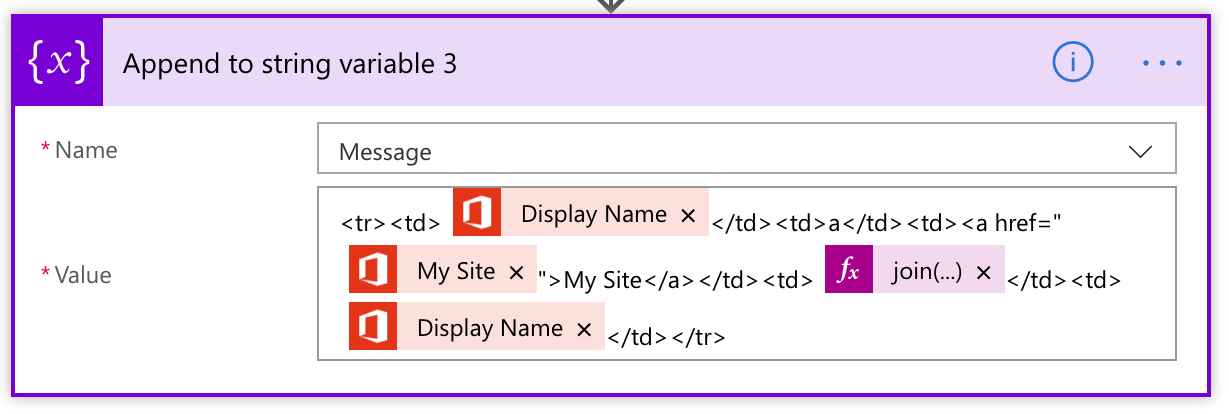Select the Message text in the Name field

pos(385,152)
